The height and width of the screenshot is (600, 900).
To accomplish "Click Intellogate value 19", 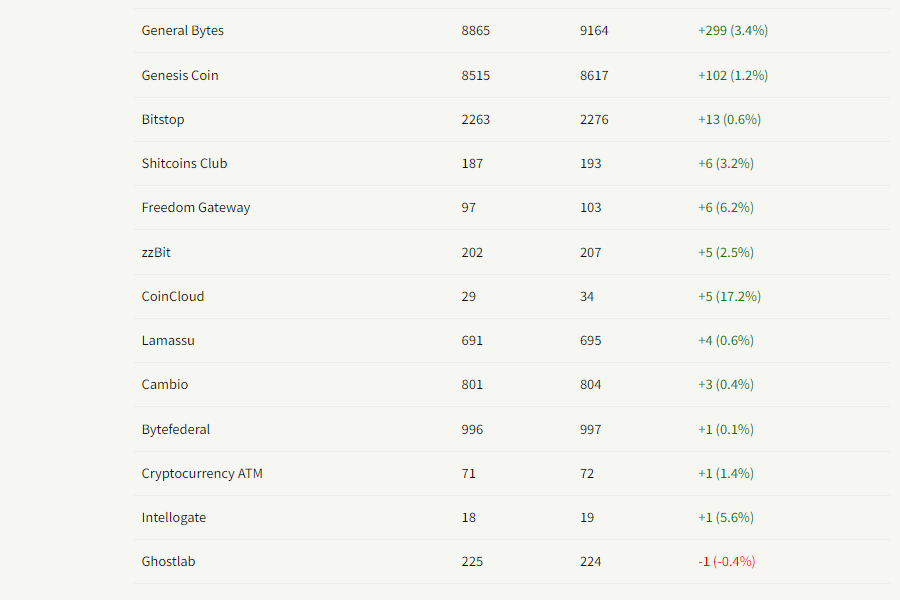I will pyautogui.click(x=587, y=517).
